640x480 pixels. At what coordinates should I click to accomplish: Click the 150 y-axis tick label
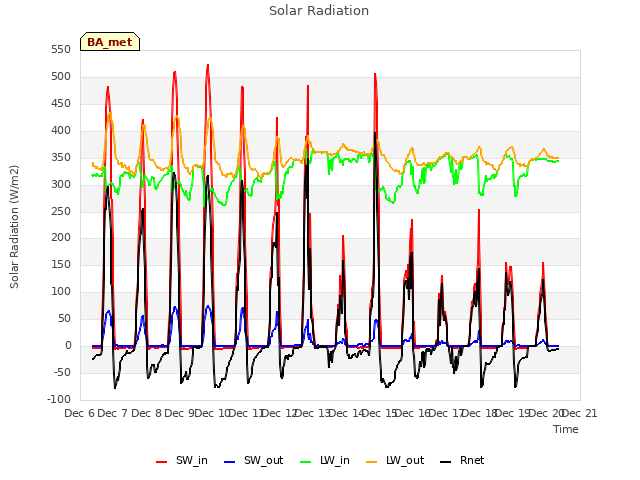pos(61,264)
